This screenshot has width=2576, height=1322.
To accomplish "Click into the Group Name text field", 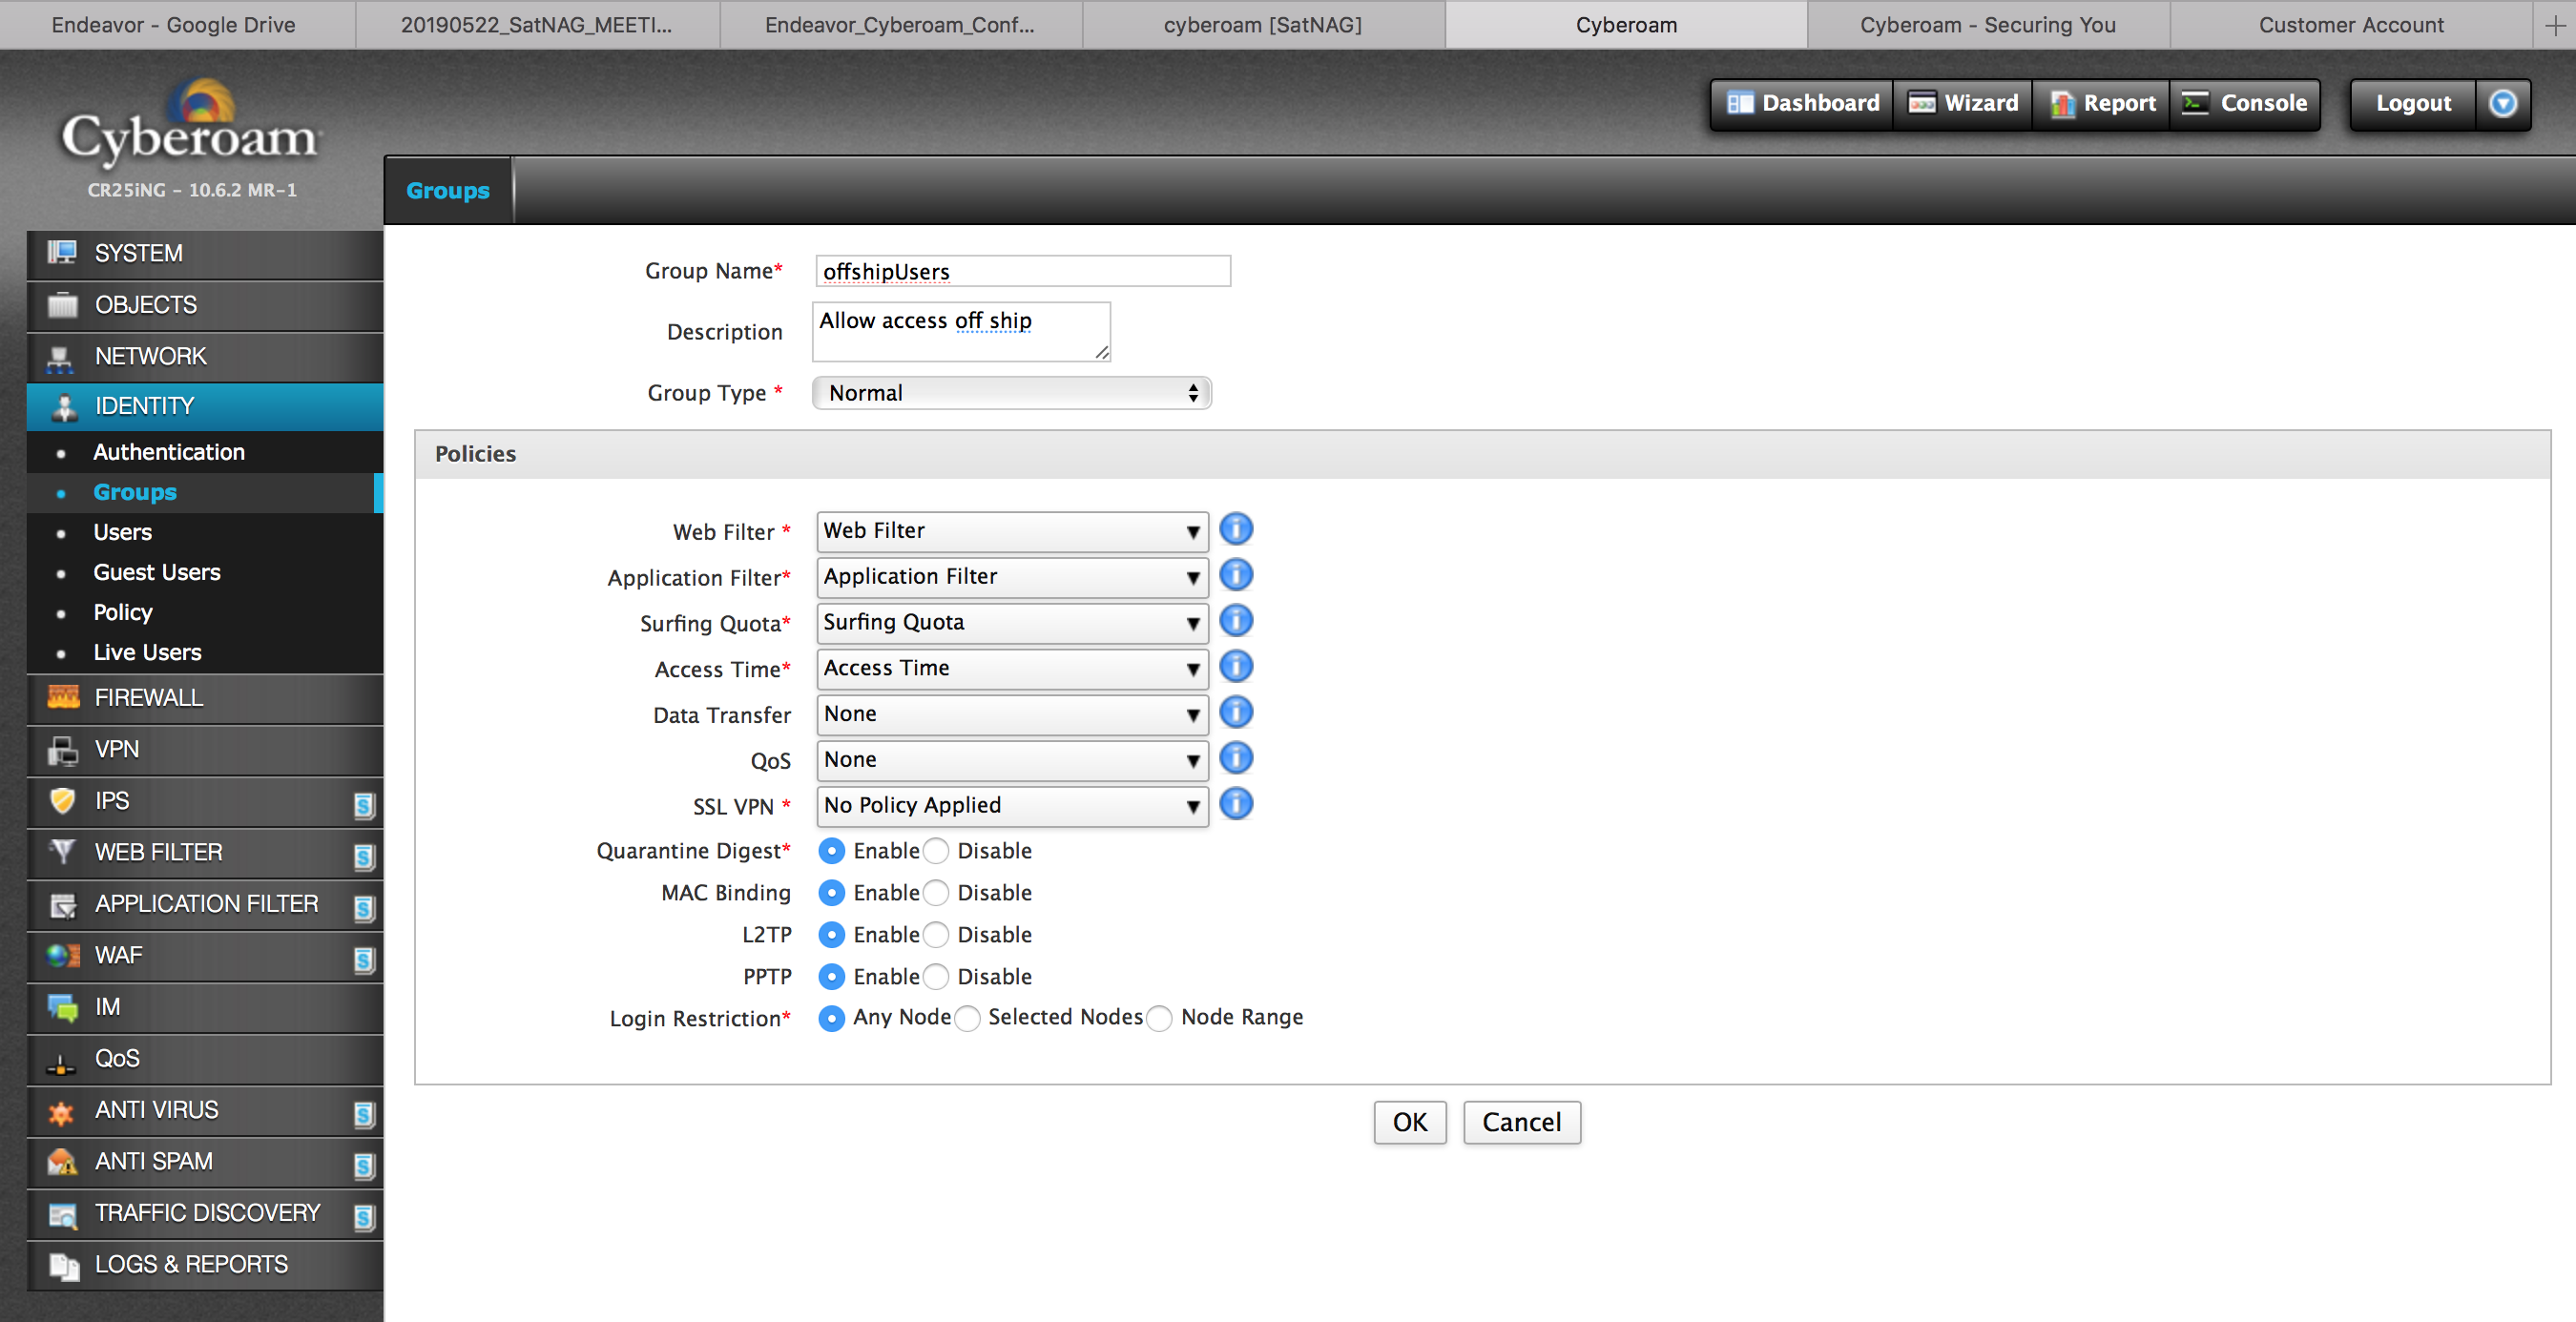I will coord(1022,271).
